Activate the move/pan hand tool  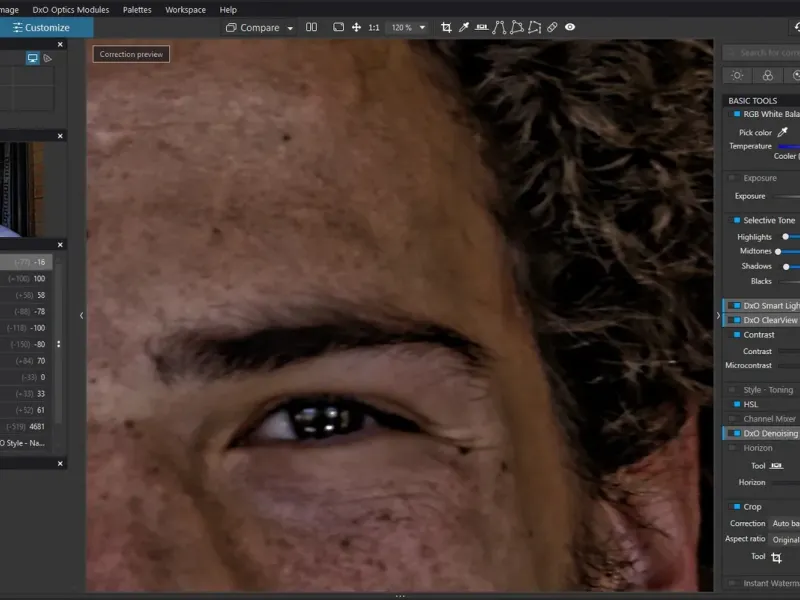click(x=356, y=28)
